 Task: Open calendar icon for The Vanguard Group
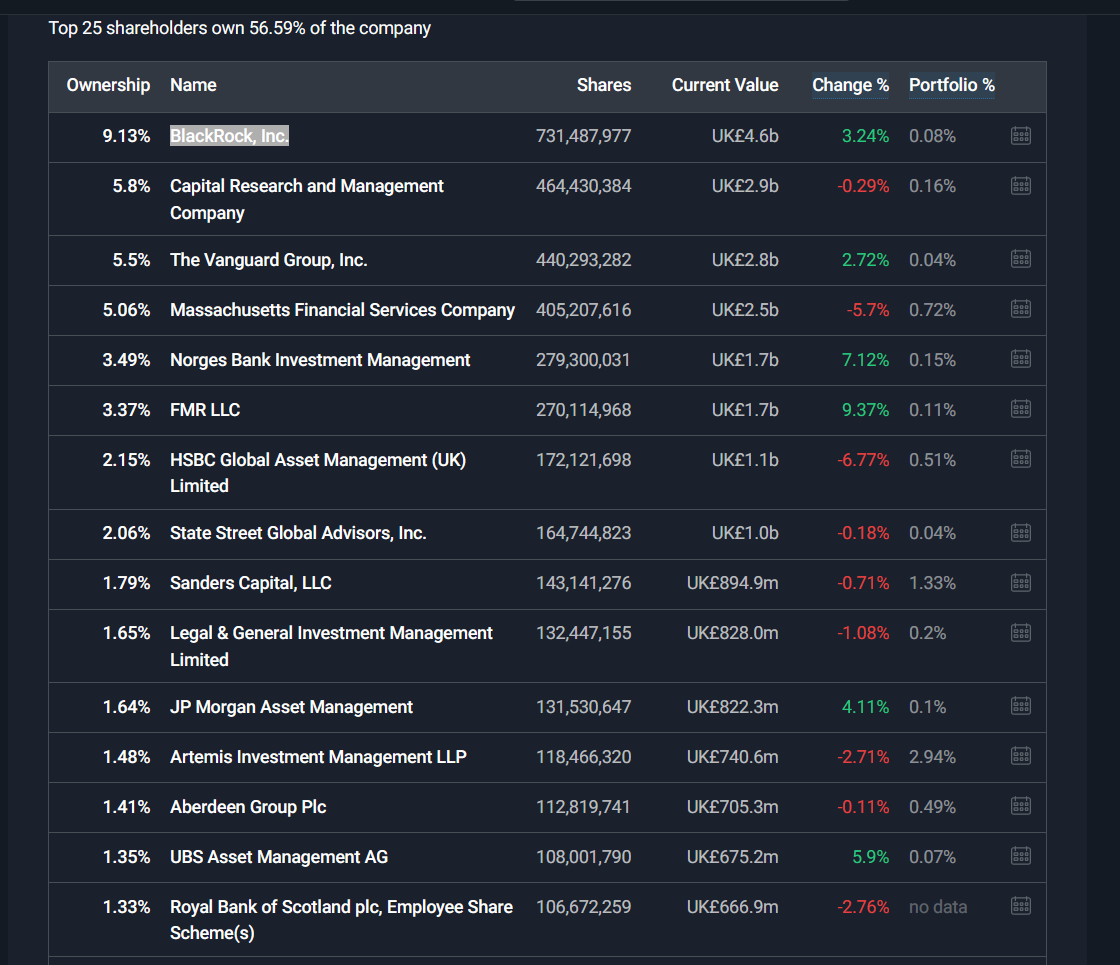click(x=1020, y=260)
